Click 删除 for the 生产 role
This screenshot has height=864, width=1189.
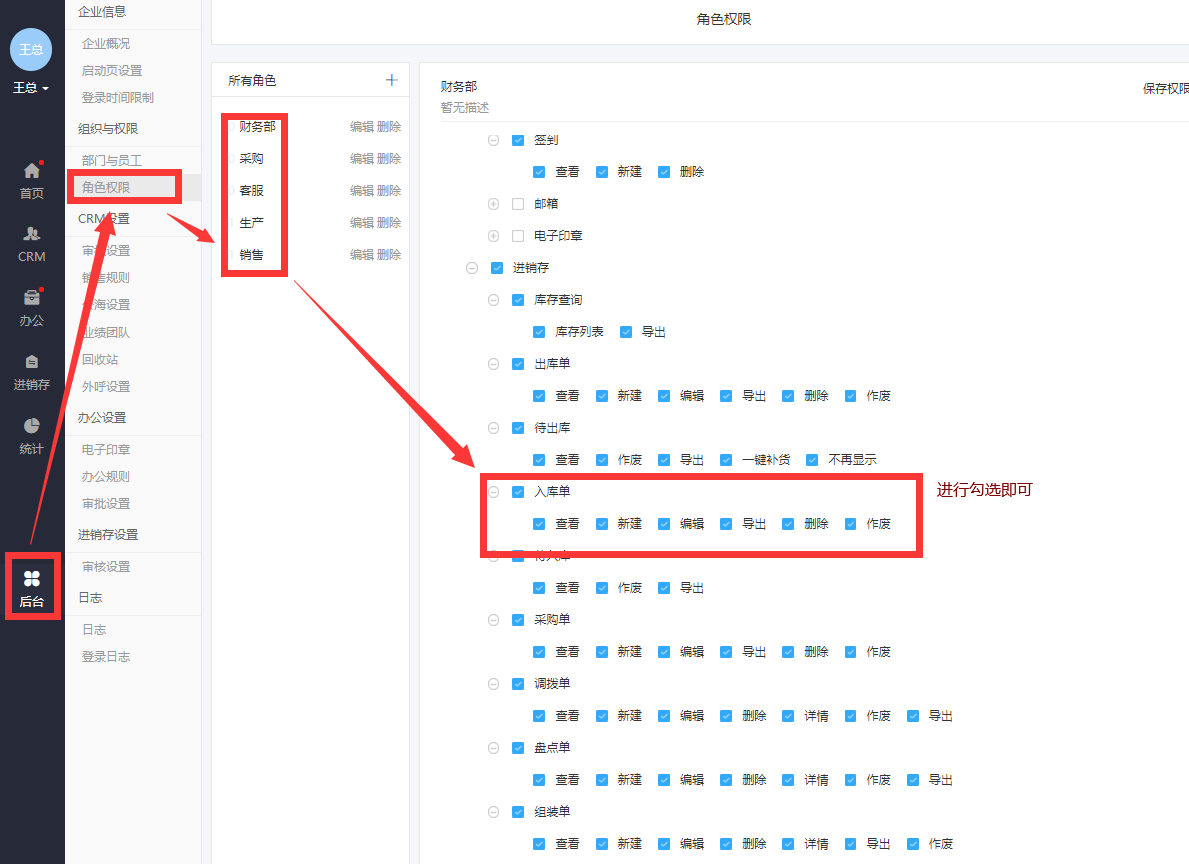pos(389,223)
